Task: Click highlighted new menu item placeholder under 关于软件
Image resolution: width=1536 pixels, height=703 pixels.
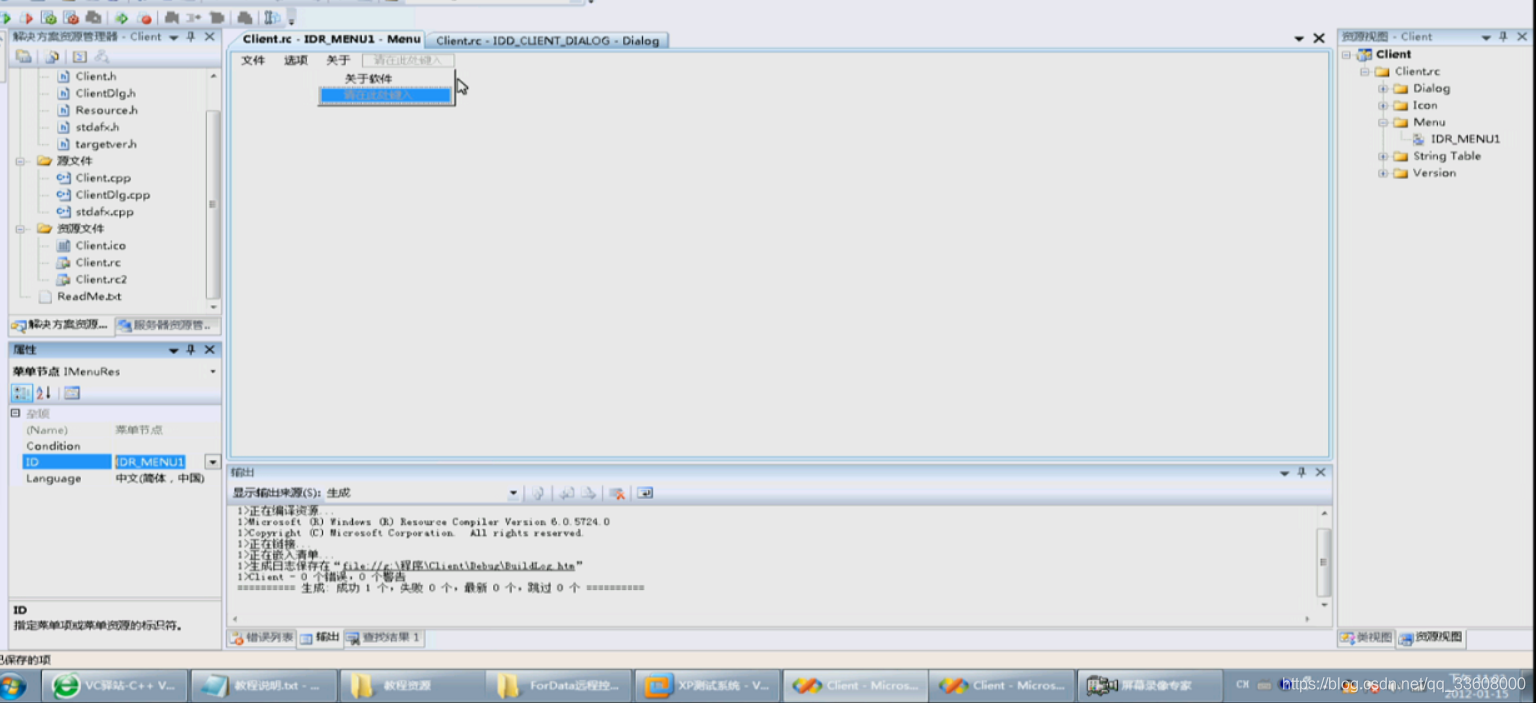Action: (x=386, y=96)
